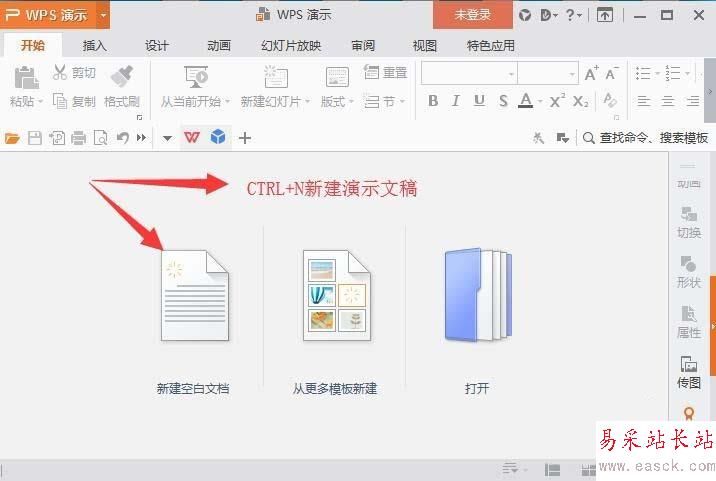Click the blue cube icon tab
Screen dimensions: 716x481
click(218, 137)
